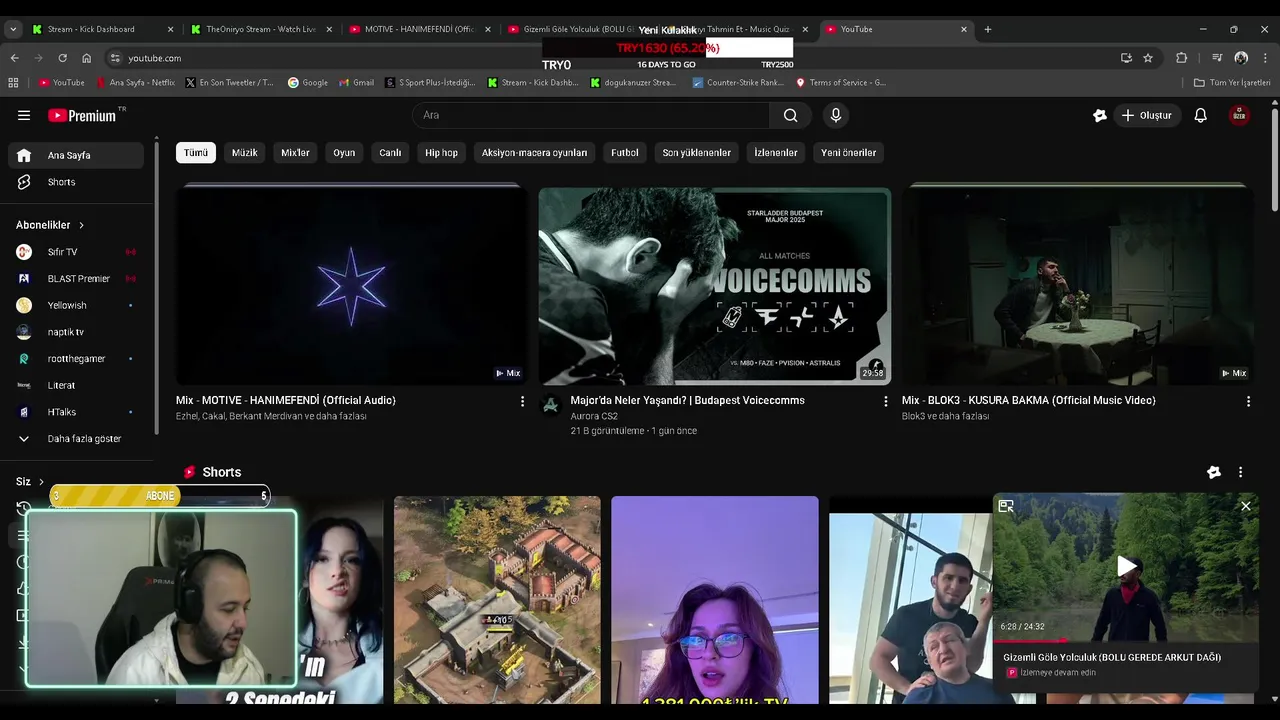This screenshot has height=720, width=1280.
Task: Select the Oyun filter chip
Action: (x=344, y=153)
